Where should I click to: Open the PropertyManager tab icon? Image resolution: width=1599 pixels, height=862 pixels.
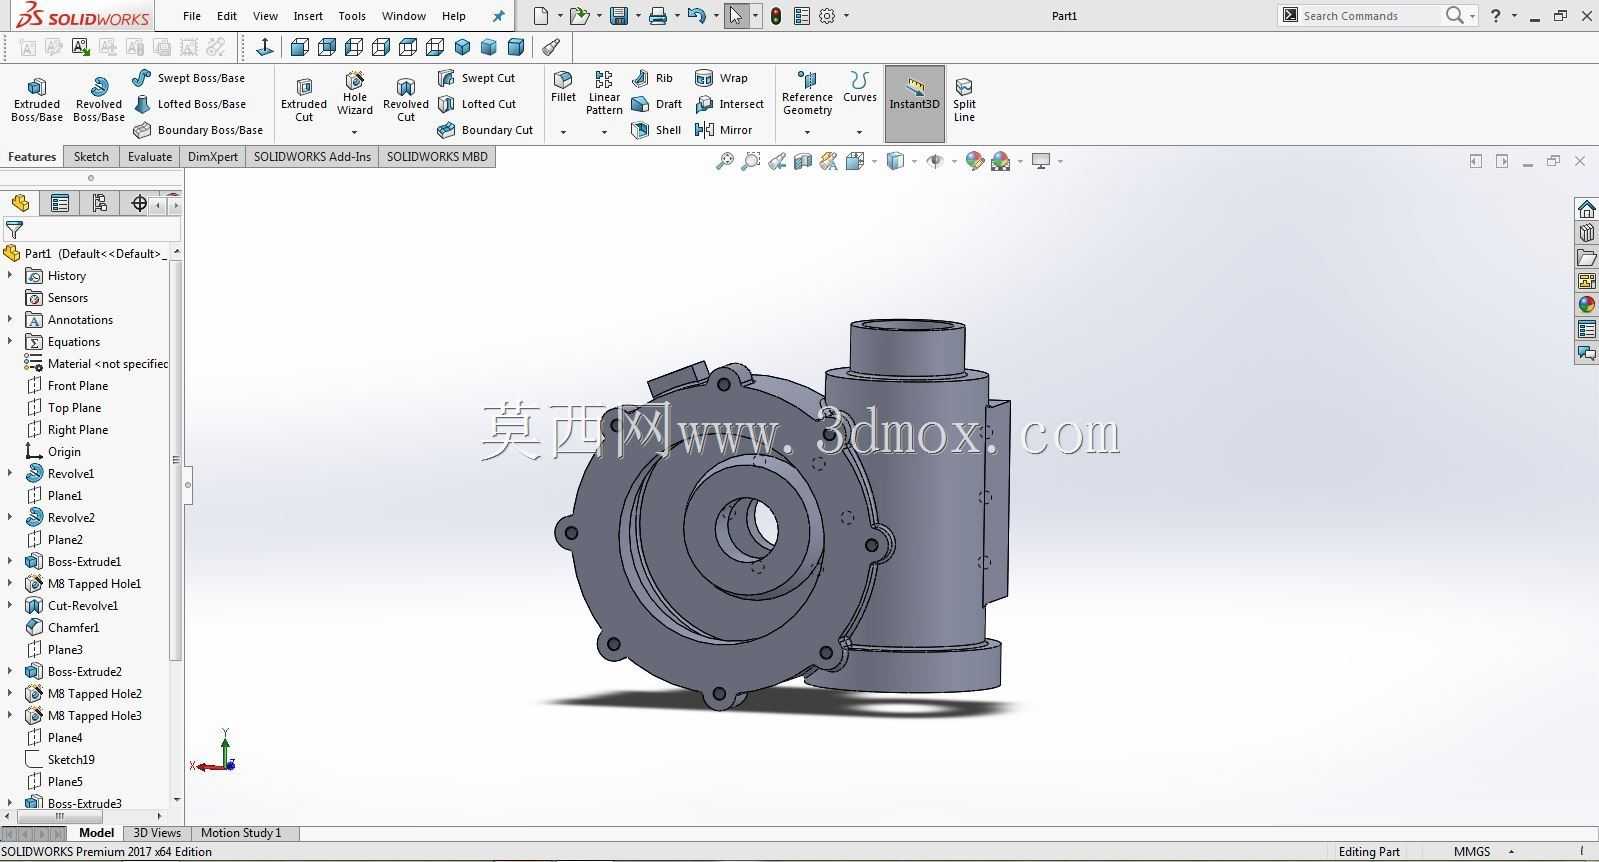60,203
